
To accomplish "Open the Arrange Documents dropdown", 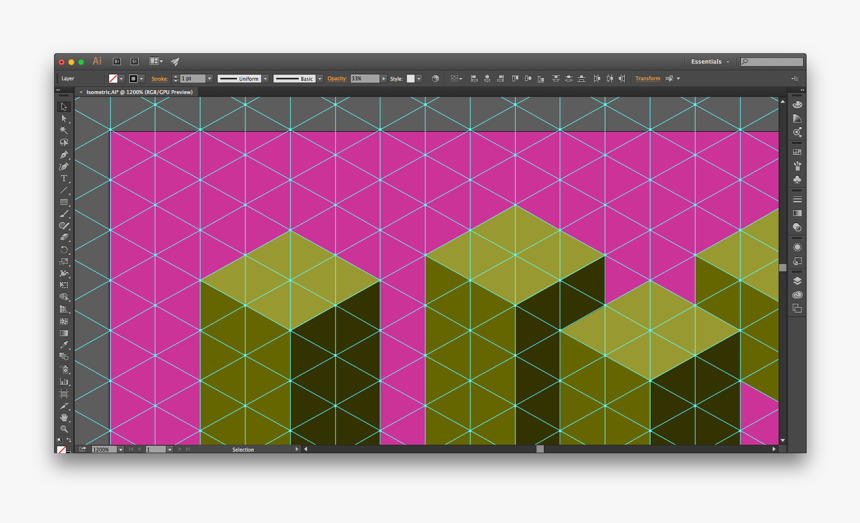I will pos(156,61).
